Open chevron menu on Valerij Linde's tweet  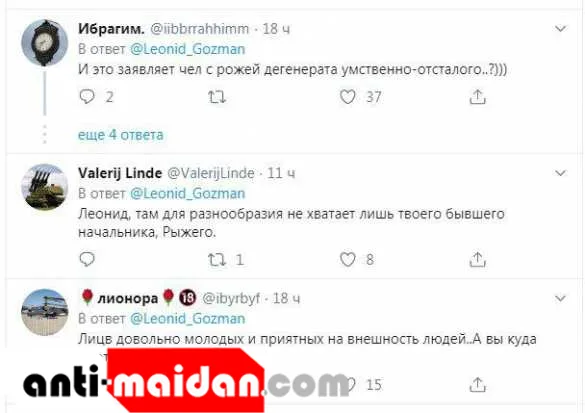tap(560, 173)
